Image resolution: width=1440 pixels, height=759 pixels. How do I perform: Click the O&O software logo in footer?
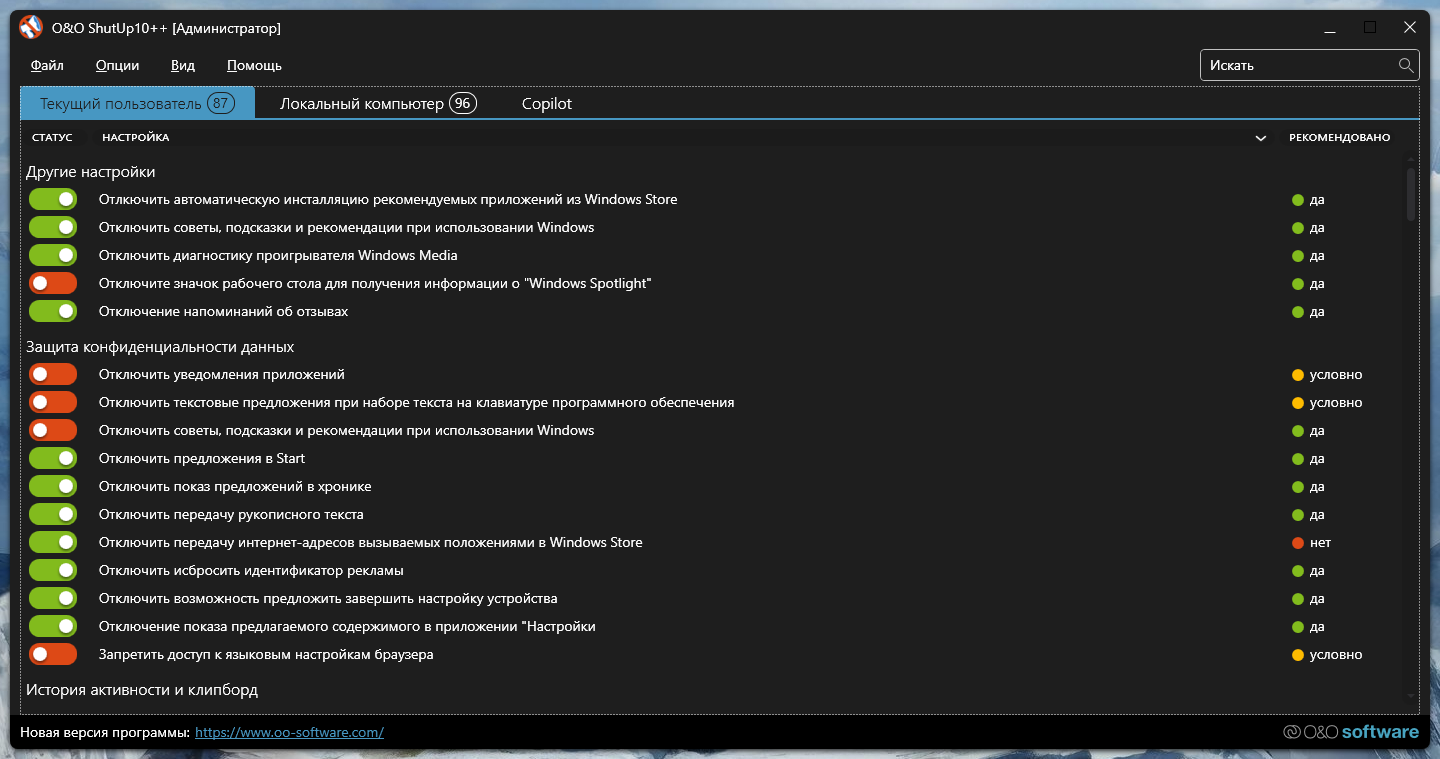(x=1351, y=732)
